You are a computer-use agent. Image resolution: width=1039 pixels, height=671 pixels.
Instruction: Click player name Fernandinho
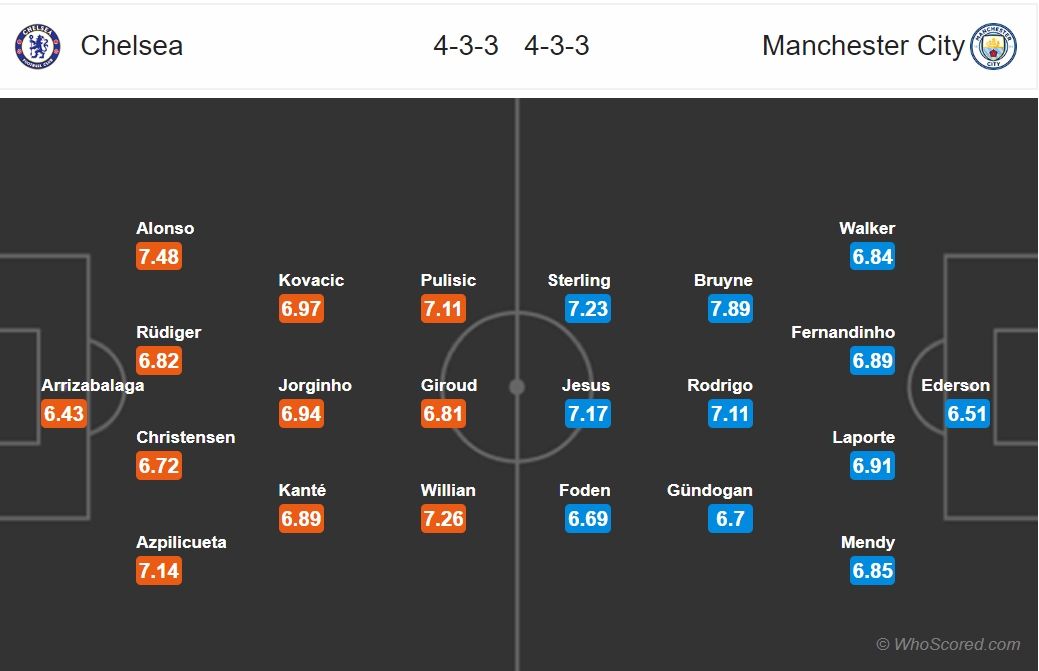(843, 332)
